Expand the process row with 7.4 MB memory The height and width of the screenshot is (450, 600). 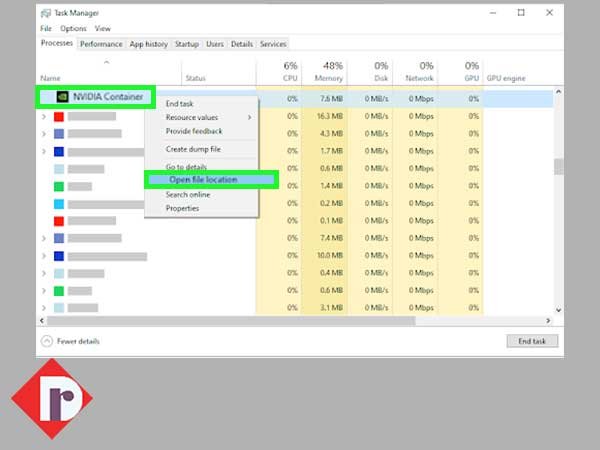coord(44,238)
